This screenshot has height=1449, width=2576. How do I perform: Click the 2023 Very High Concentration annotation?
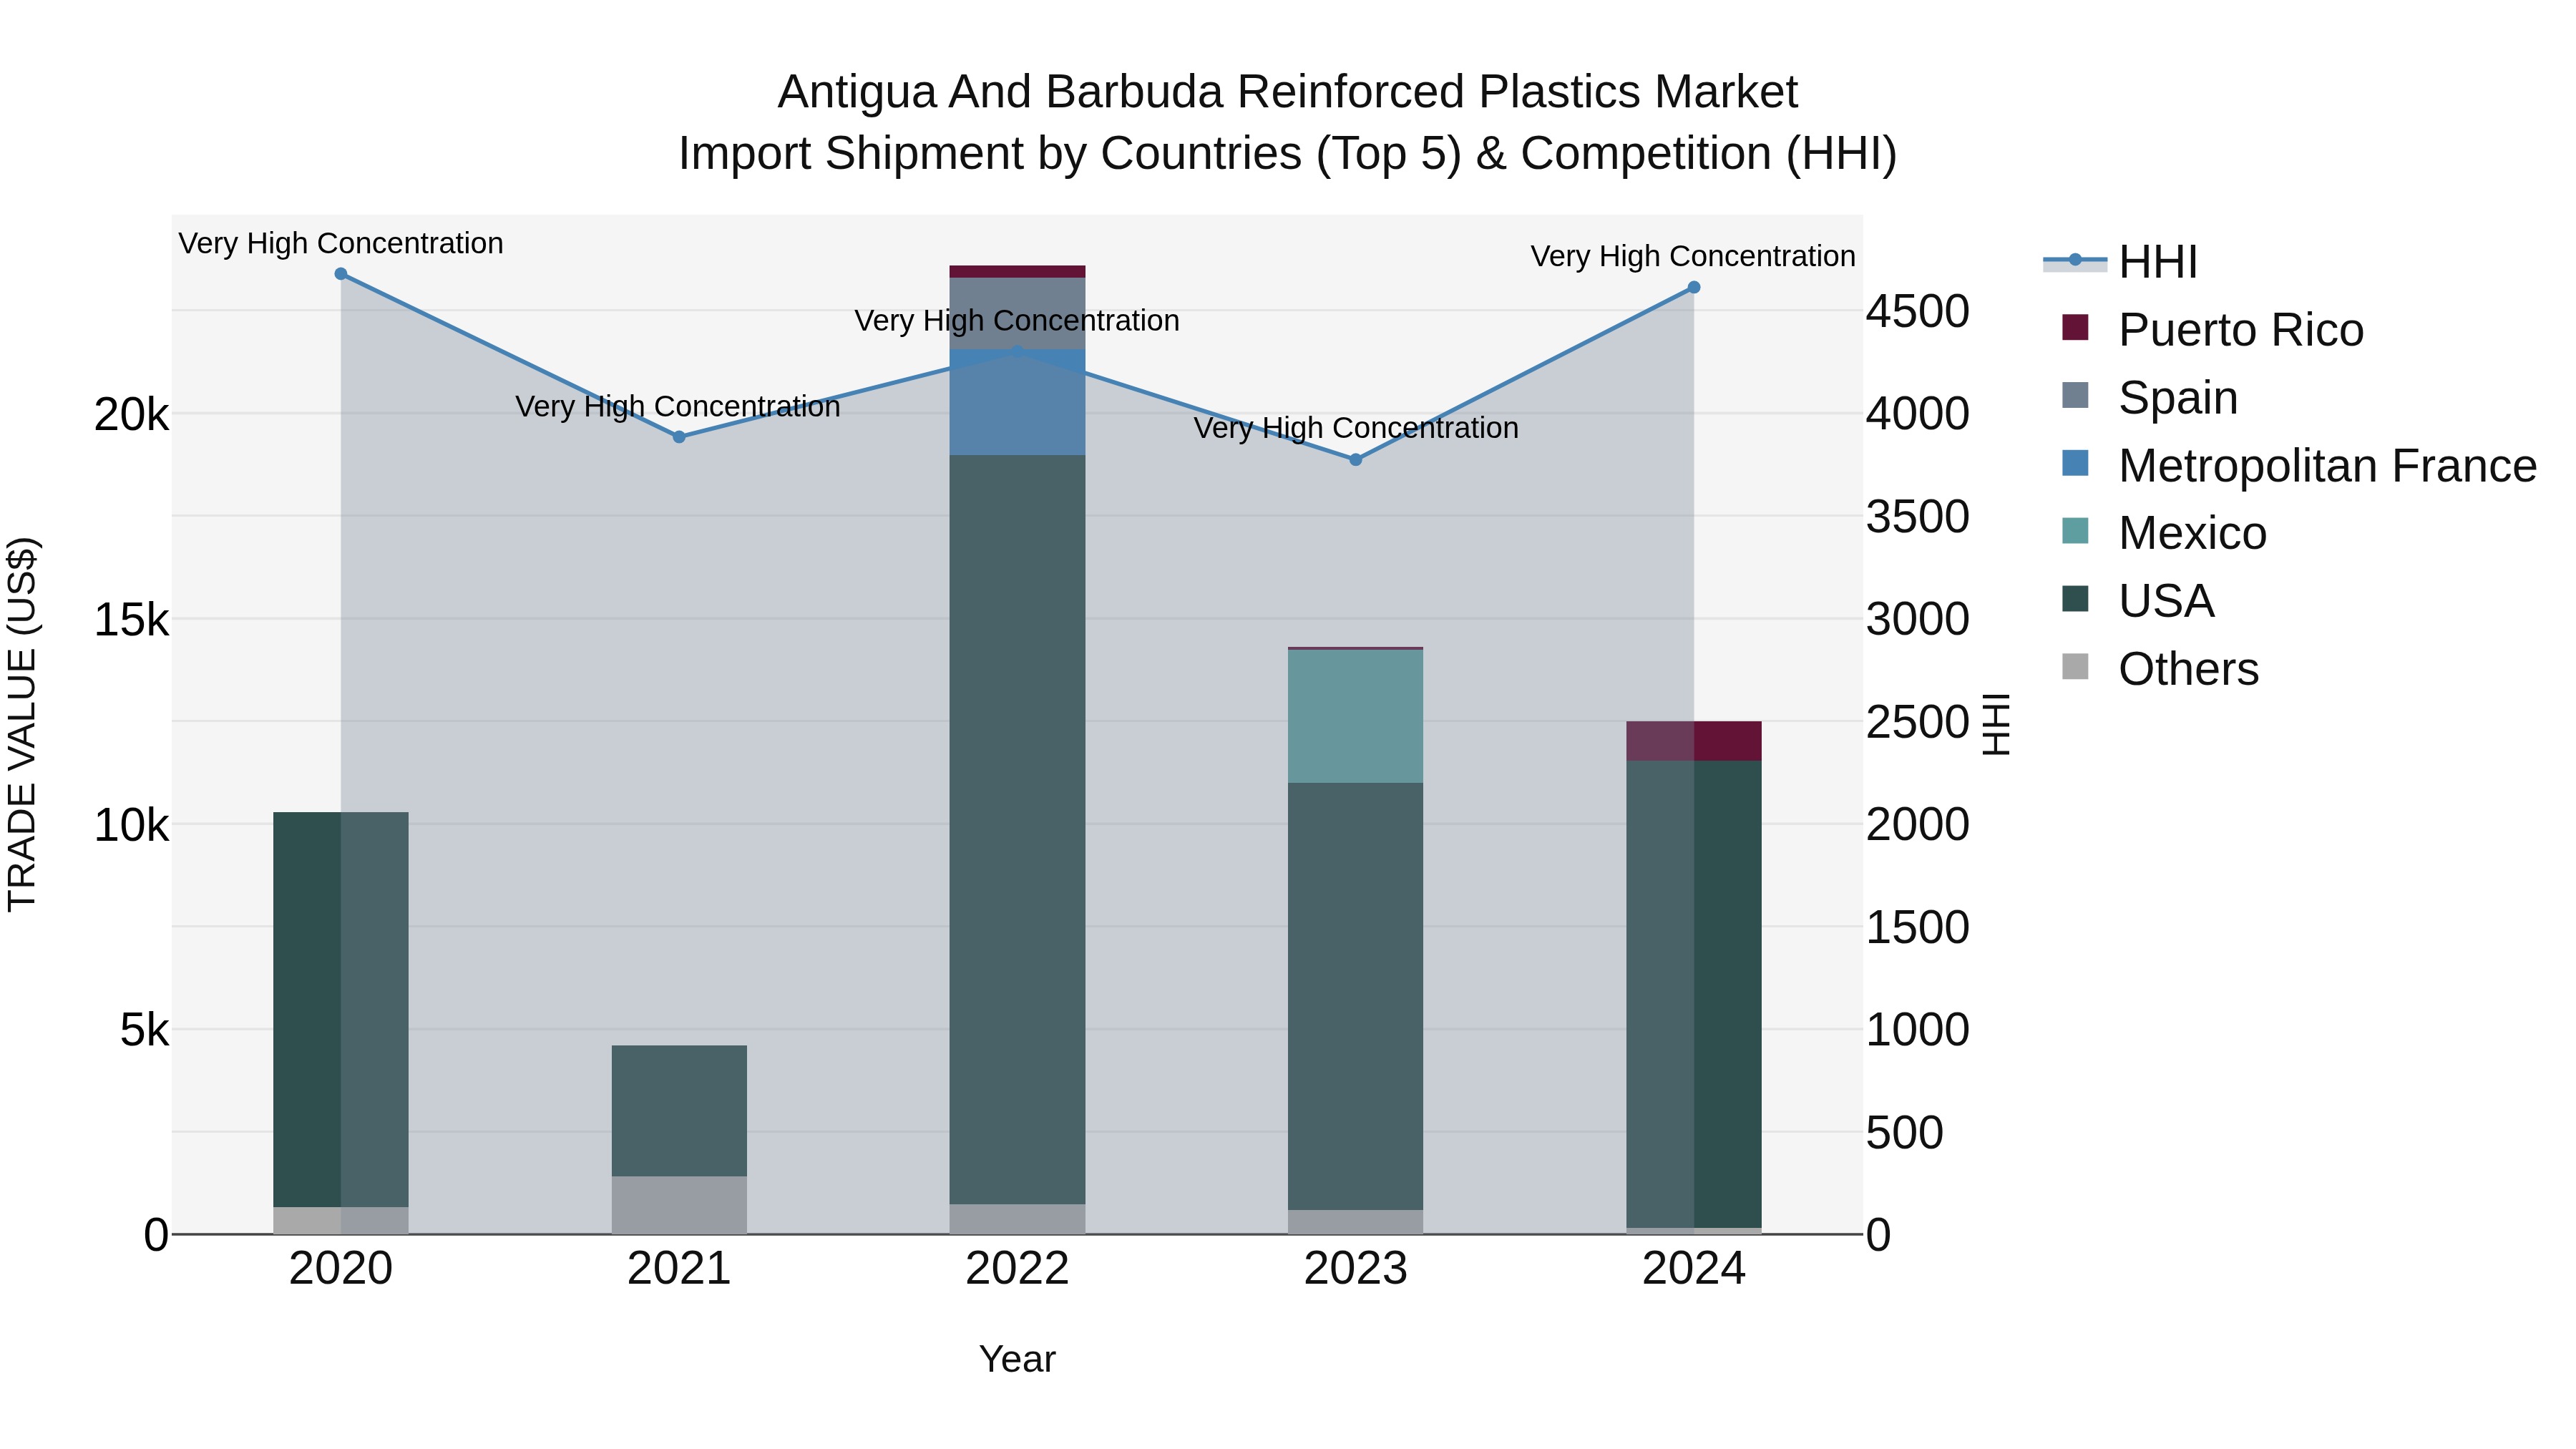pyautogui.click(x=1356, y=428)
